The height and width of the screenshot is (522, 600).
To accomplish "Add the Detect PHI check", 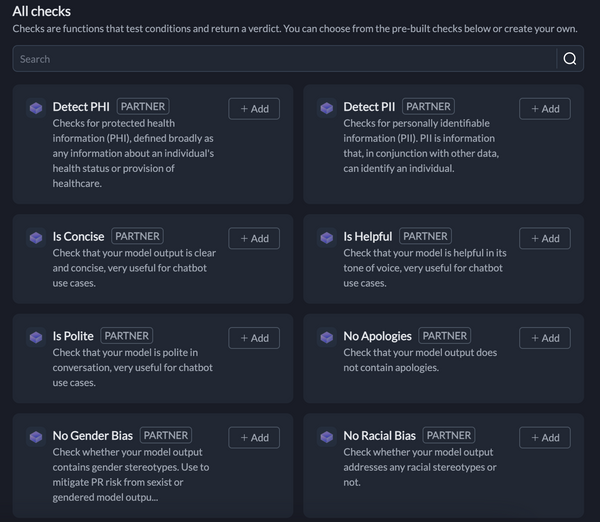I will (254, 109).
